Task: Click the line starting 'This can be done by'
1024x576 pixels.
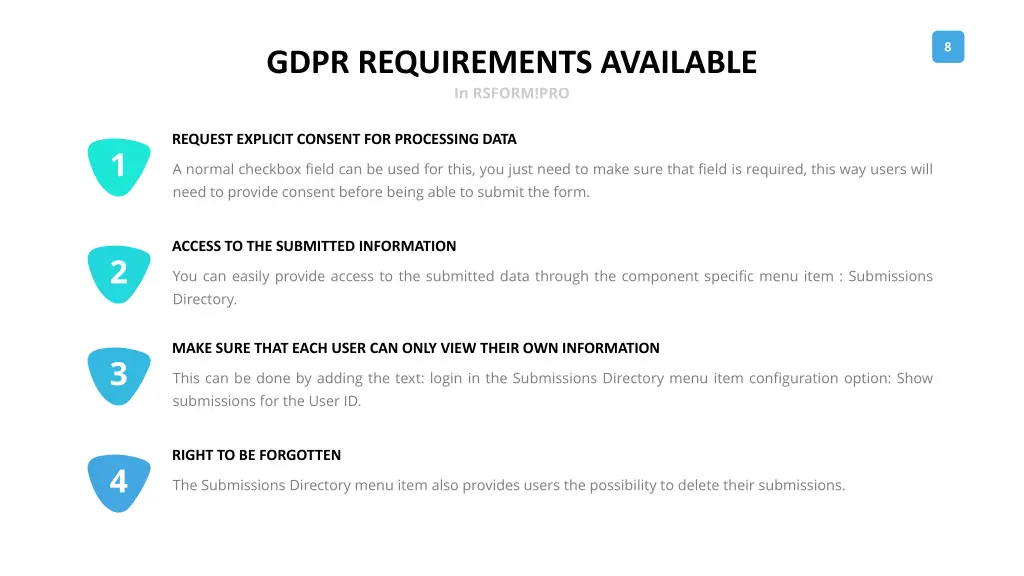Action: point(552,378)
